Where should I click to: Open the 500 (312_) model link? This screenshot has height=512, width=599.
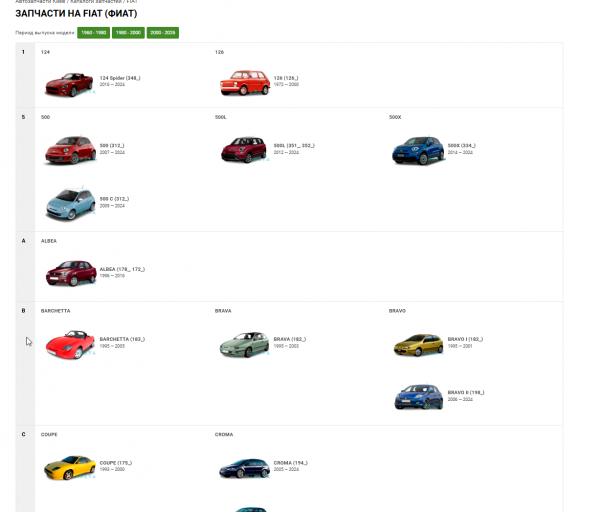coord(112,146)
